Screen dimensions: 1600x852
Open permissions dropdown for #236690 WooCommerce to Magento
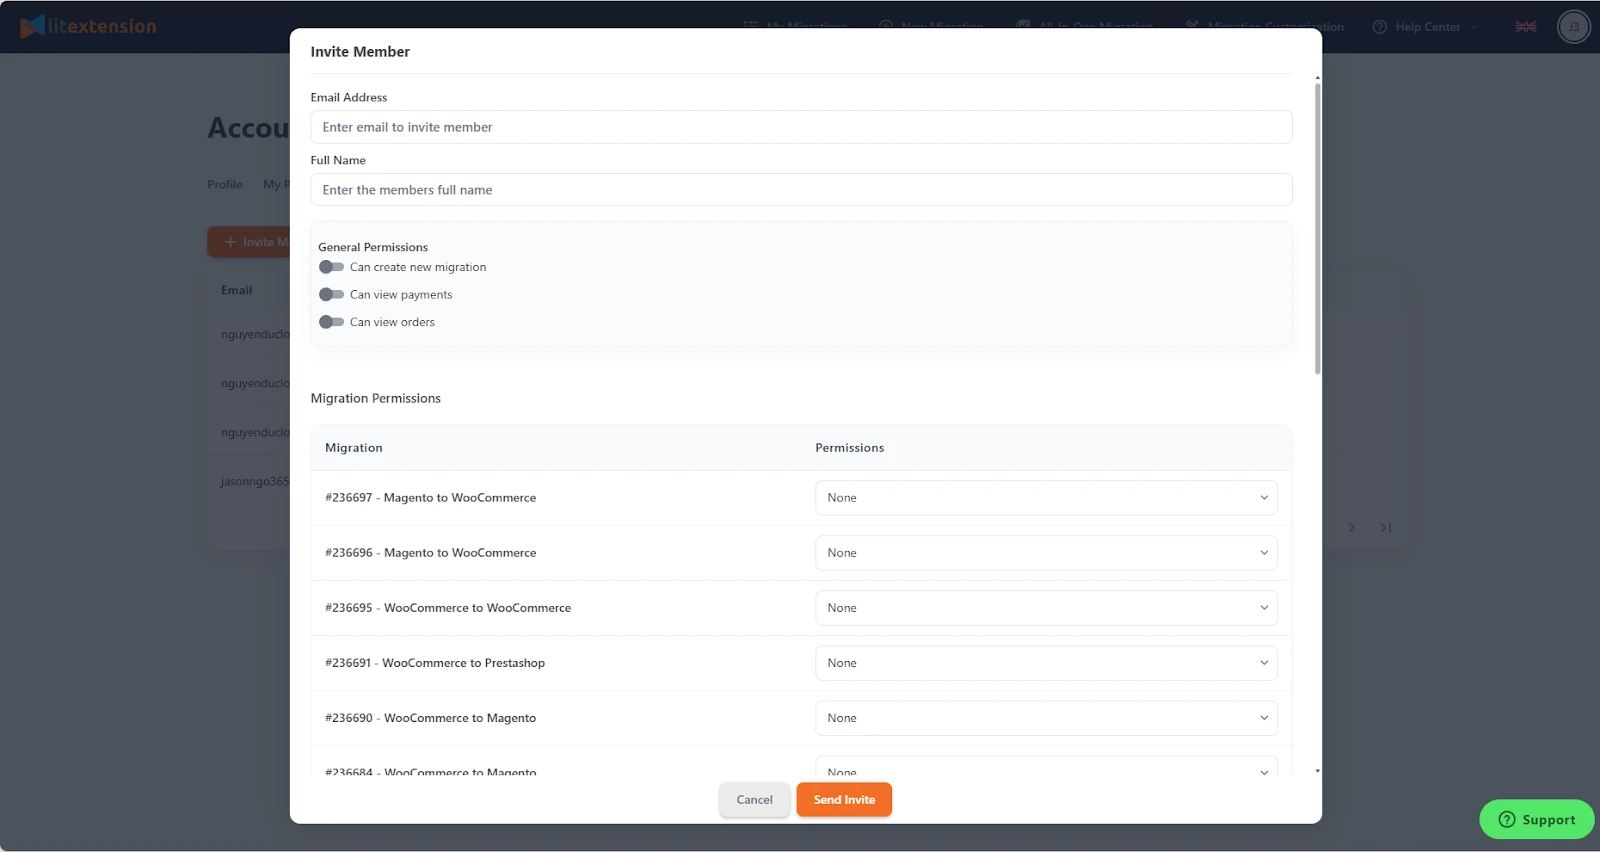(1045, 718)
